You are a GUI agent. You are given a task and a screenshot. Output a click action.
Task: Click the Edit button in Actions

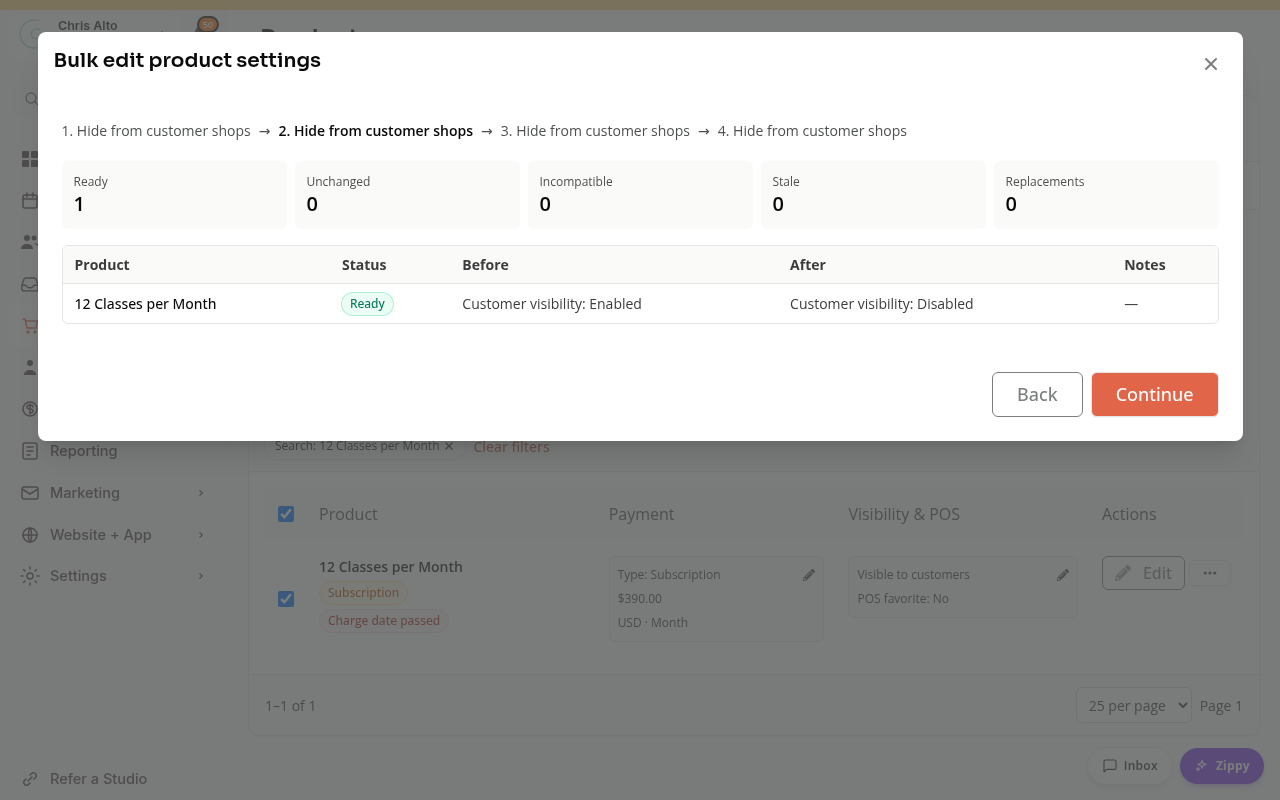(1143, 573)
